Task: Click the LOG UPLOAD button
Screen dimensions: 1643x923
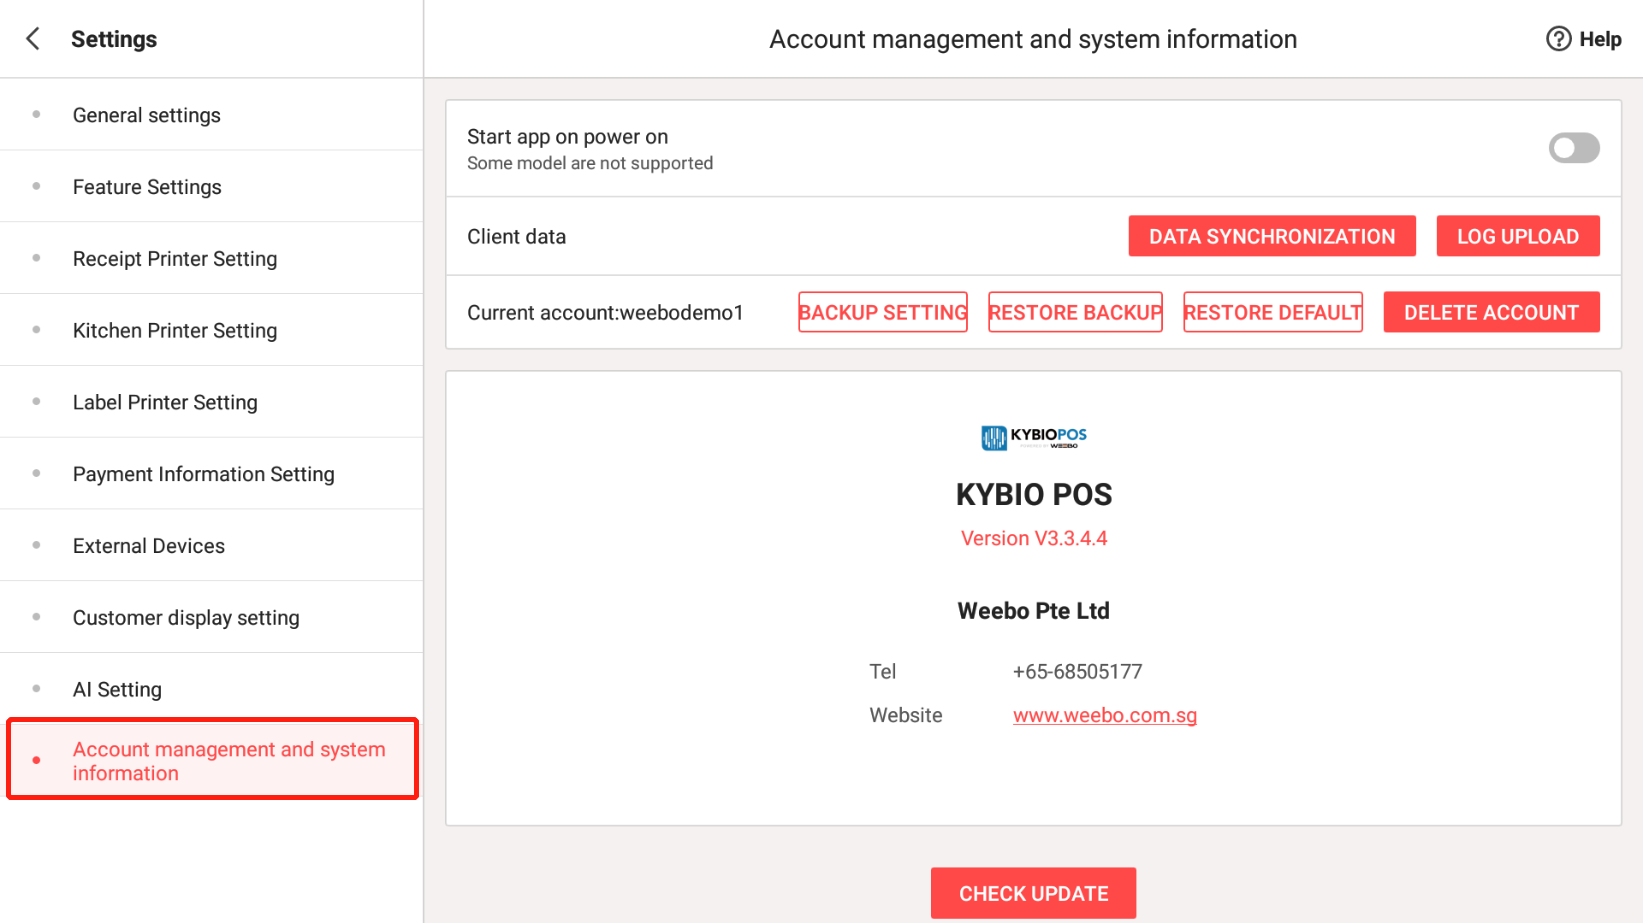Action: point(1518,236)
